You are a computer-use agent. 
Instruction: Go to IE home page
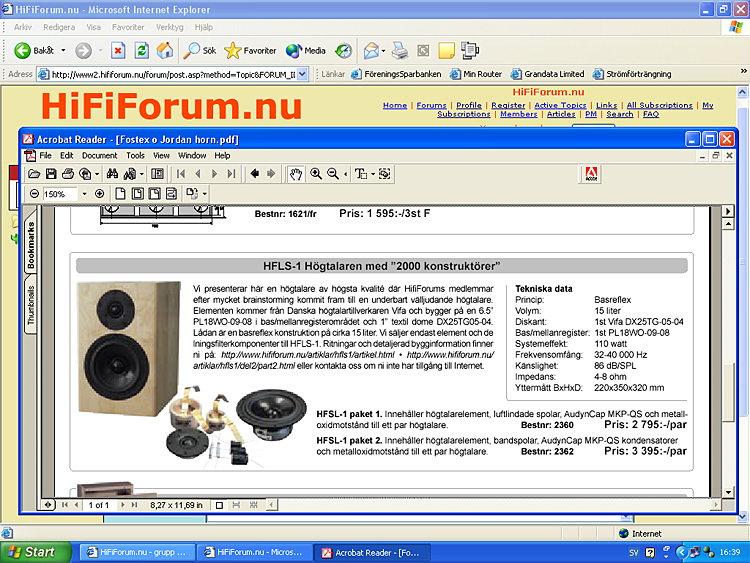pos(165,50)
